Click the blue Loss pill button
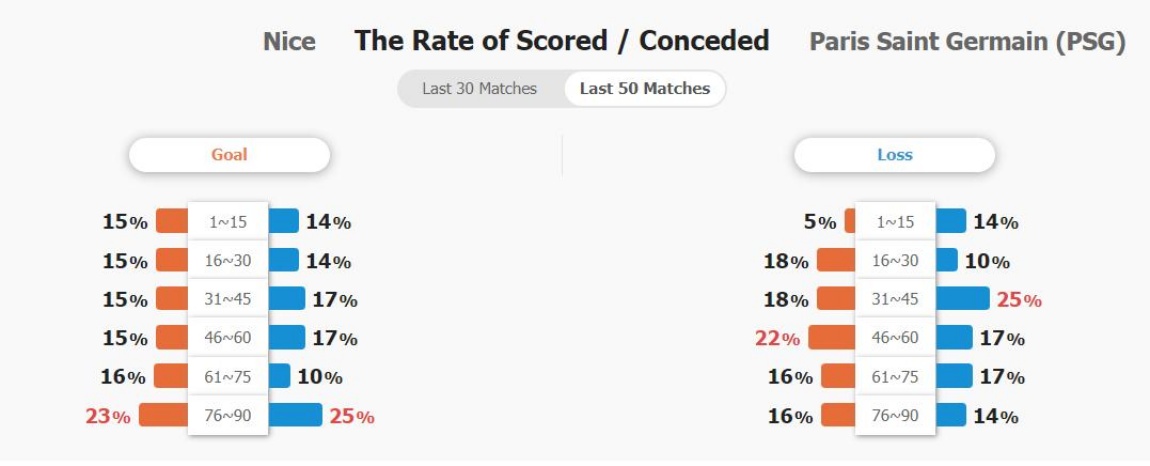 pyautogui.click(x=895, y=155)
